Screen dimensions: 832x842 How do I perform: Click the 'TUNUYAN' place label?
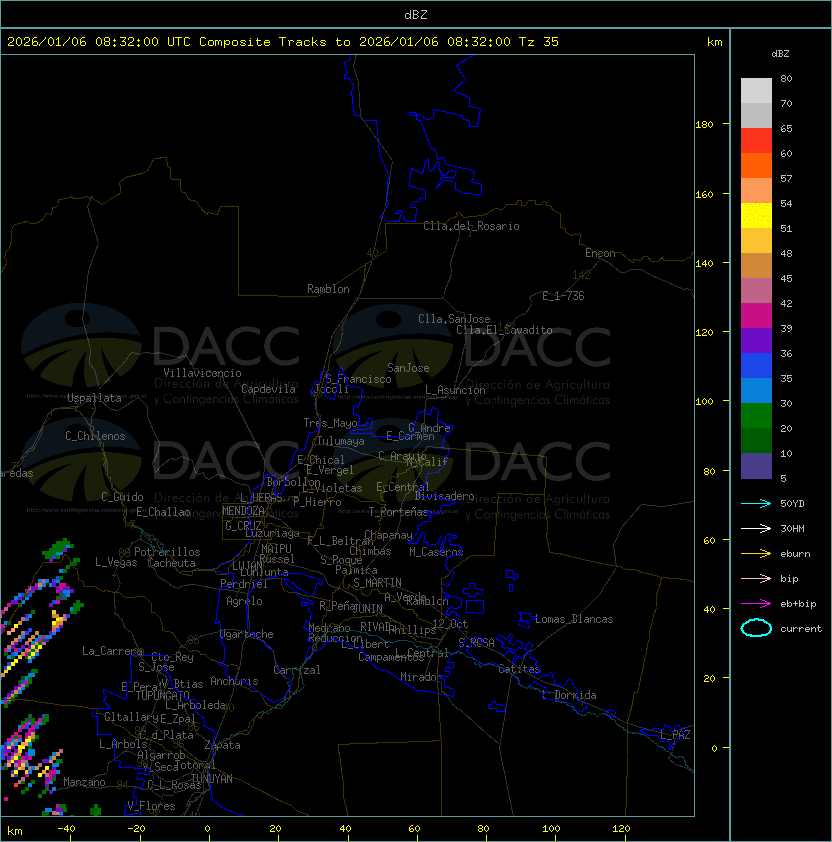[x=212, y=778]
